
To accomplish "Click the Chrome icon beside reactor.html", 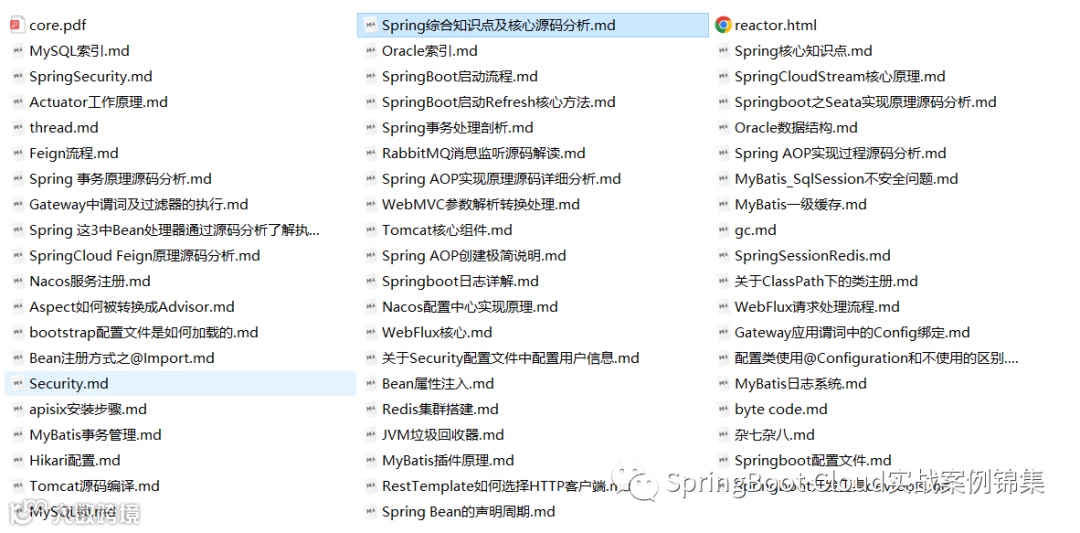I will 723,25.
